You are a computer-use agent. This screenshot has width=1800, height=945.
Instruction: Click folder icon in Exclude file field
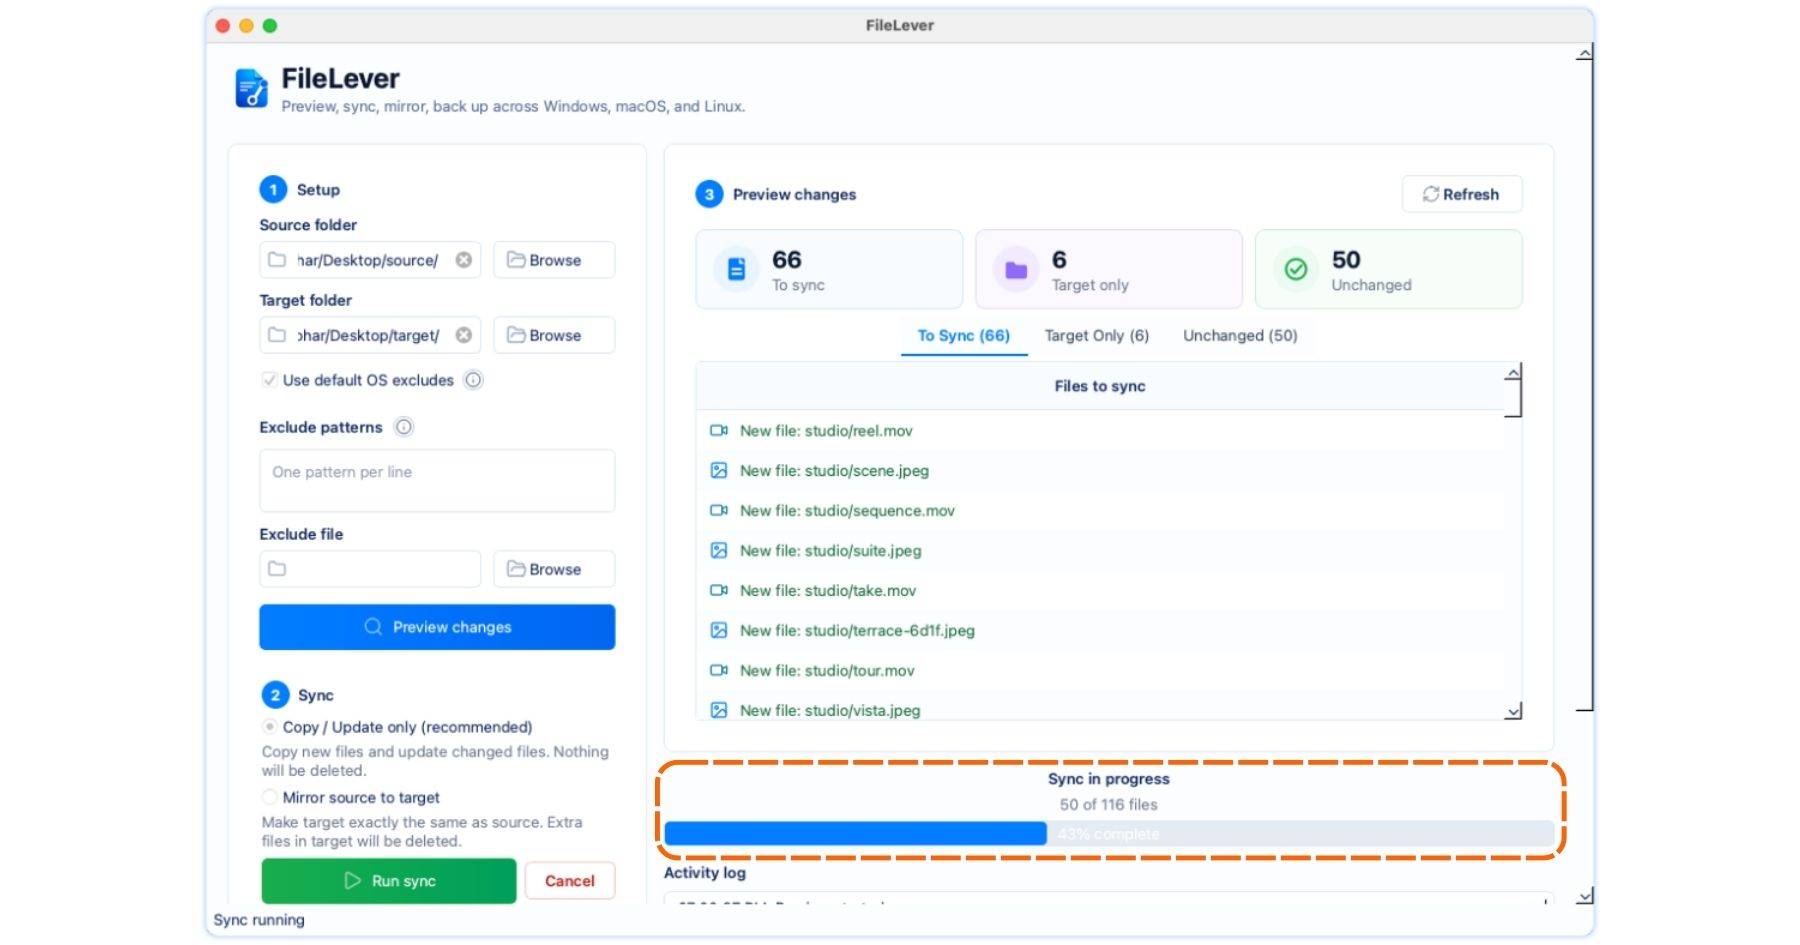click(x=277, y=569)
